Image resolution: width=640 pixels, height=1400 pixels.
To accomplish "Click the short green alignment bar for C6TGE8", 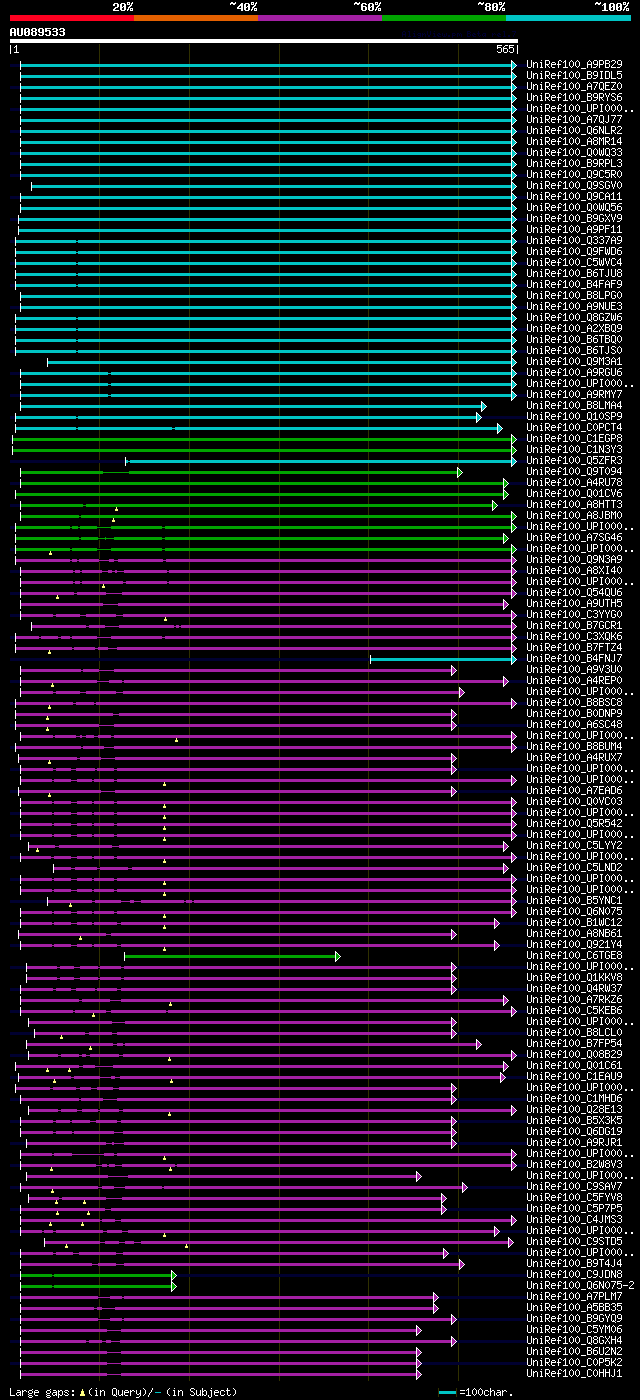I will 232,956.
